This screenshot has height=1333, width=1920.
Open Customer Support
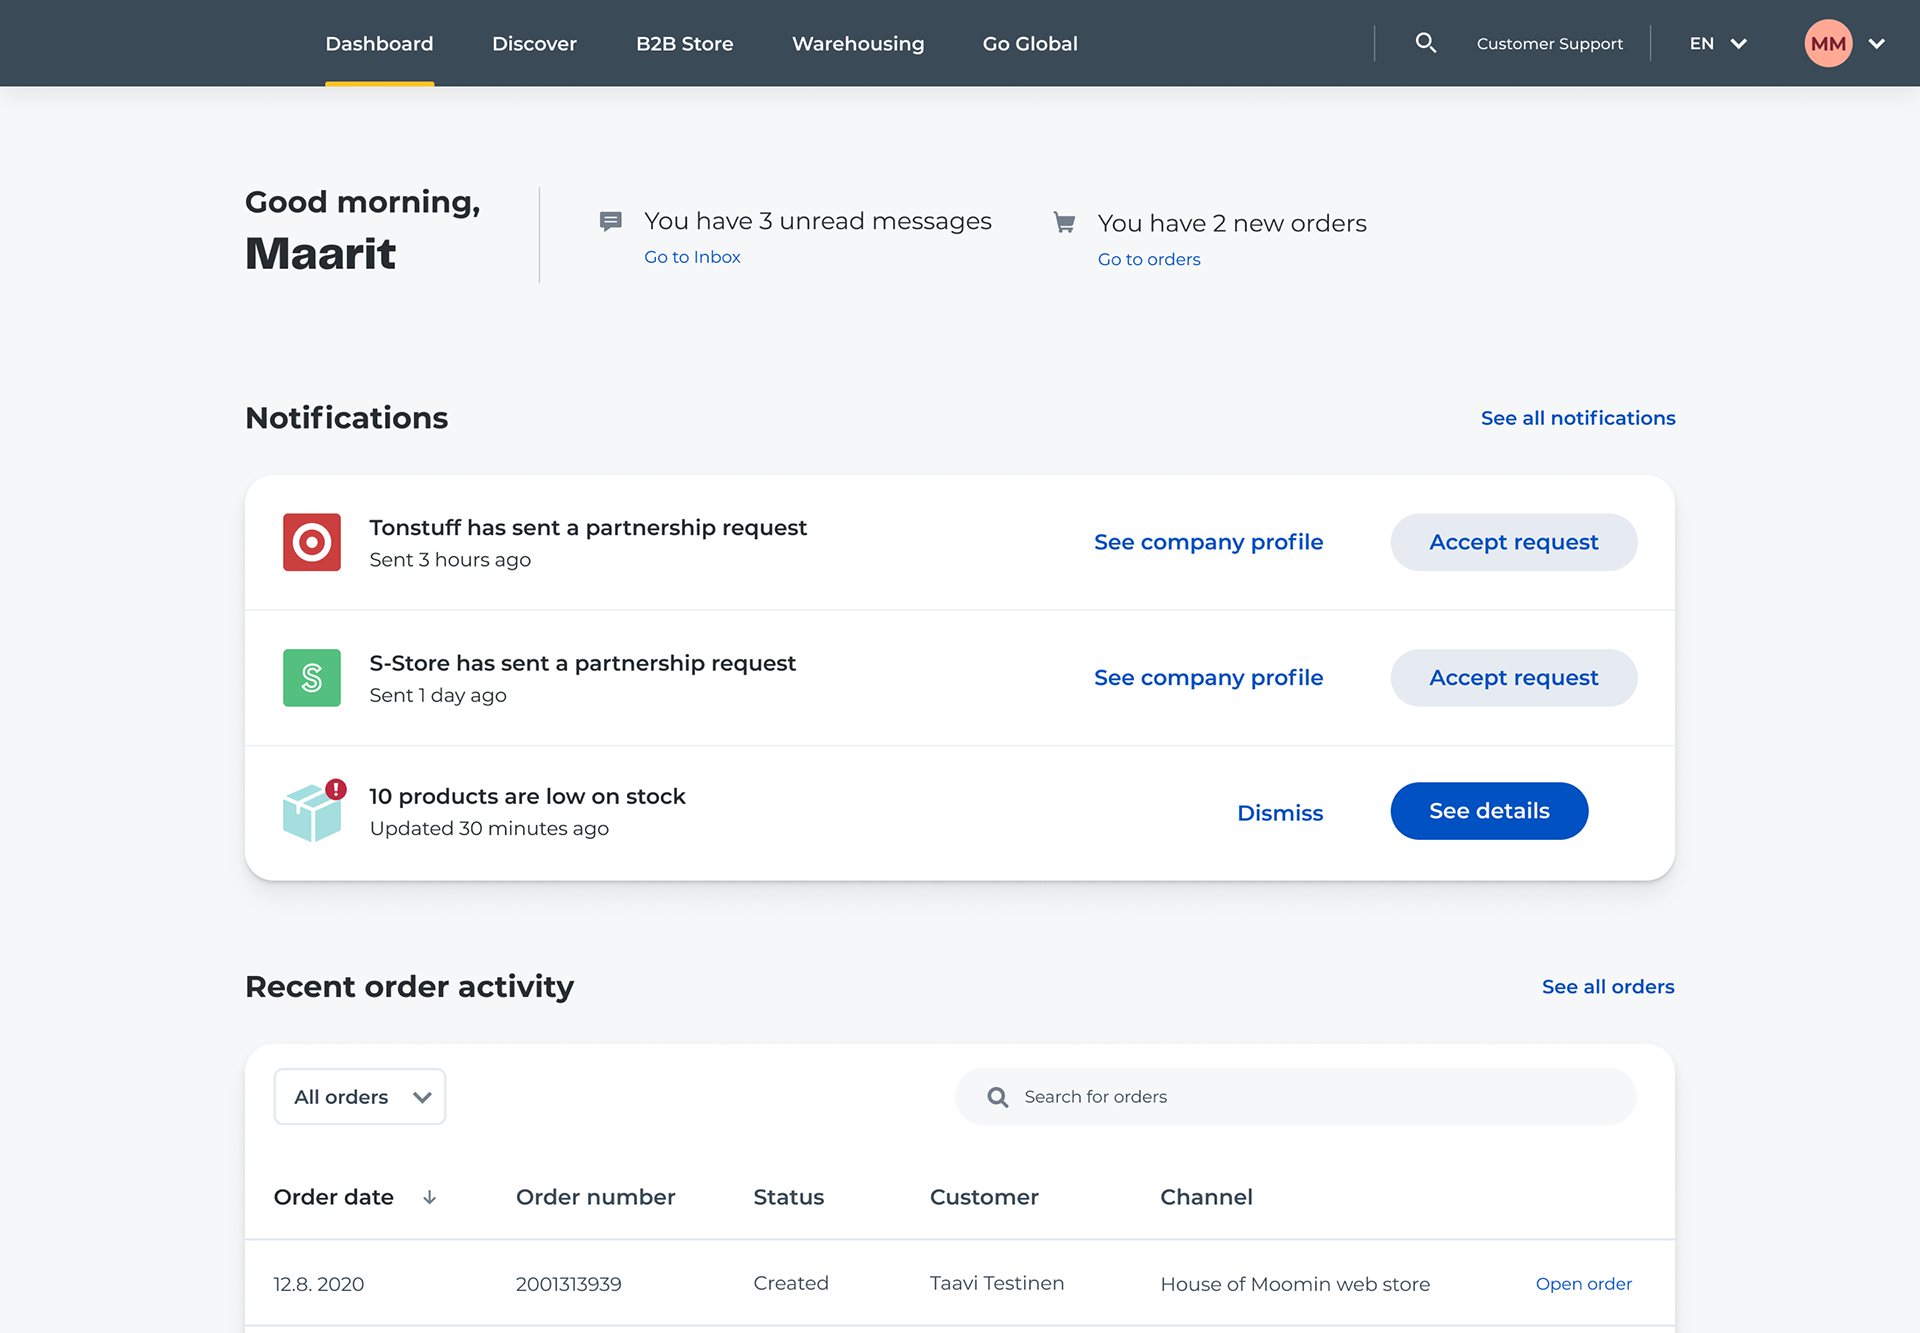[x=1549, y=43]
